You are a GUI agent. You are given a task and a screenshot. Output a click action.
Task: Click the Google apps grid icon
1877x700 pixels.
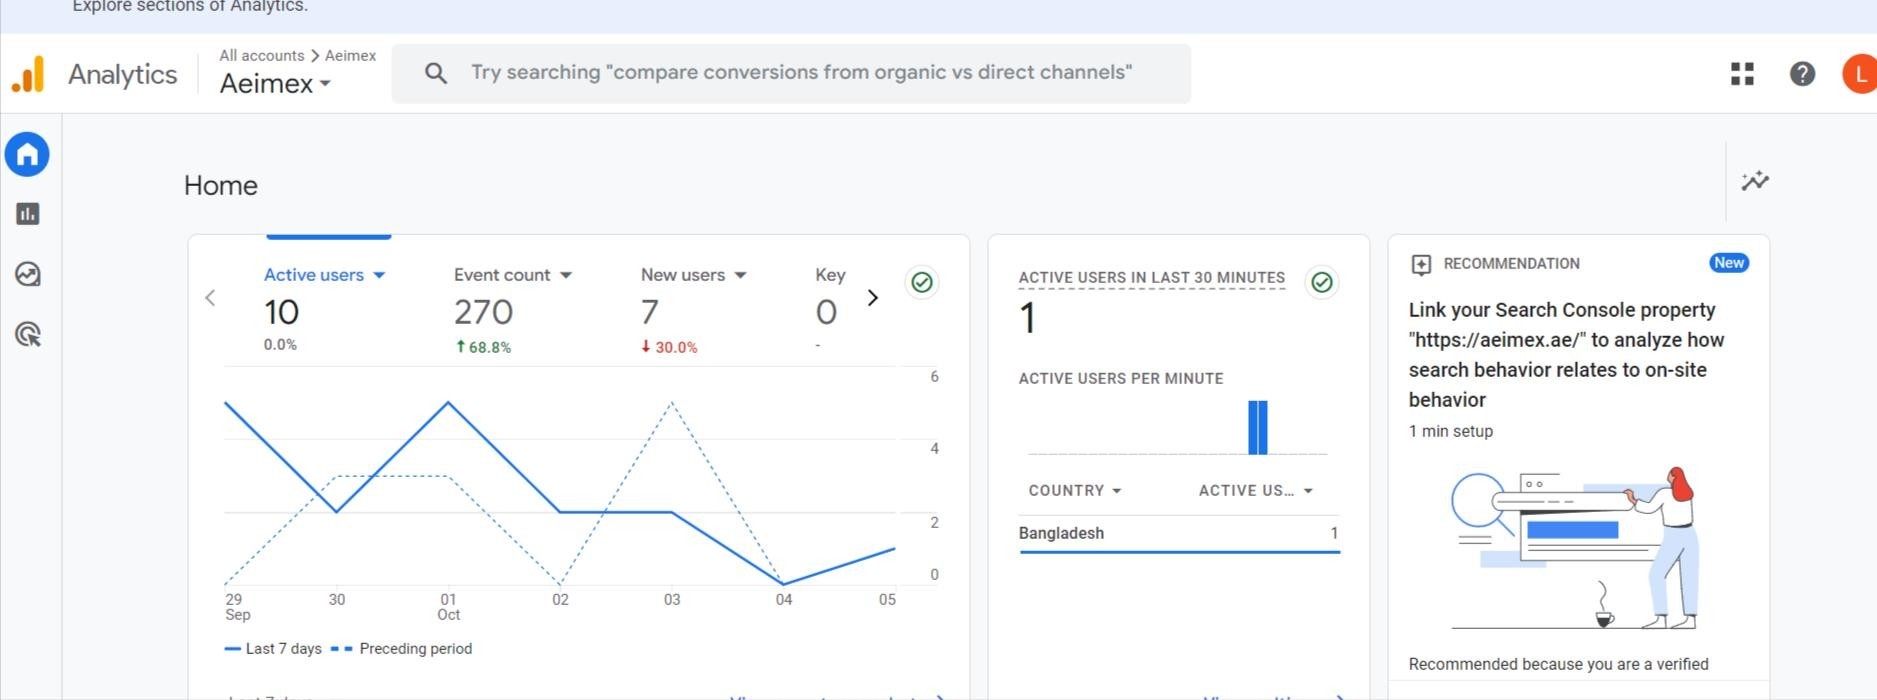[1742, 74]
